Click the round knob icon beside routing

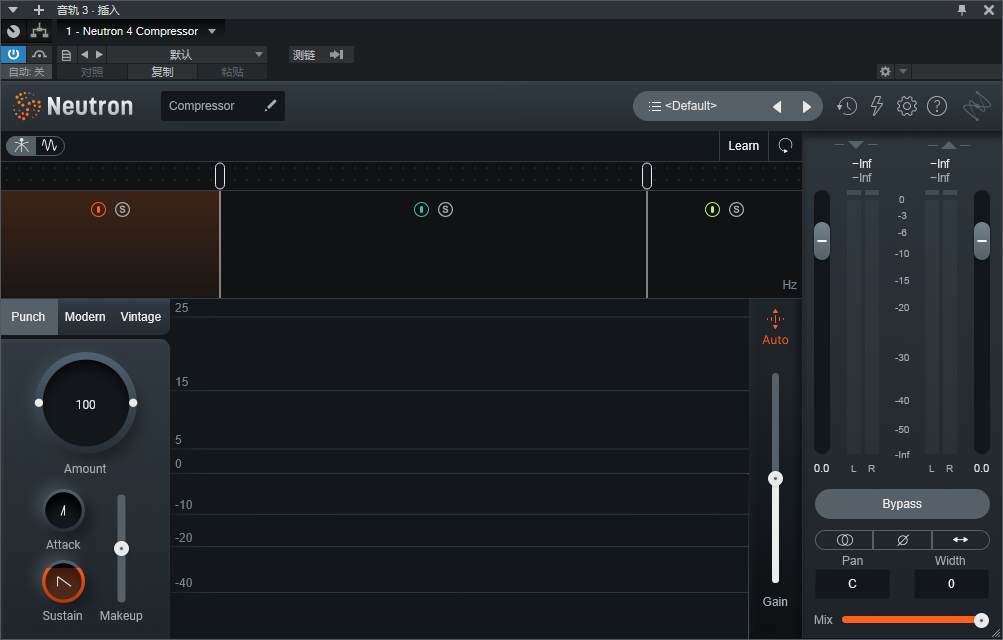coord(13,31)
